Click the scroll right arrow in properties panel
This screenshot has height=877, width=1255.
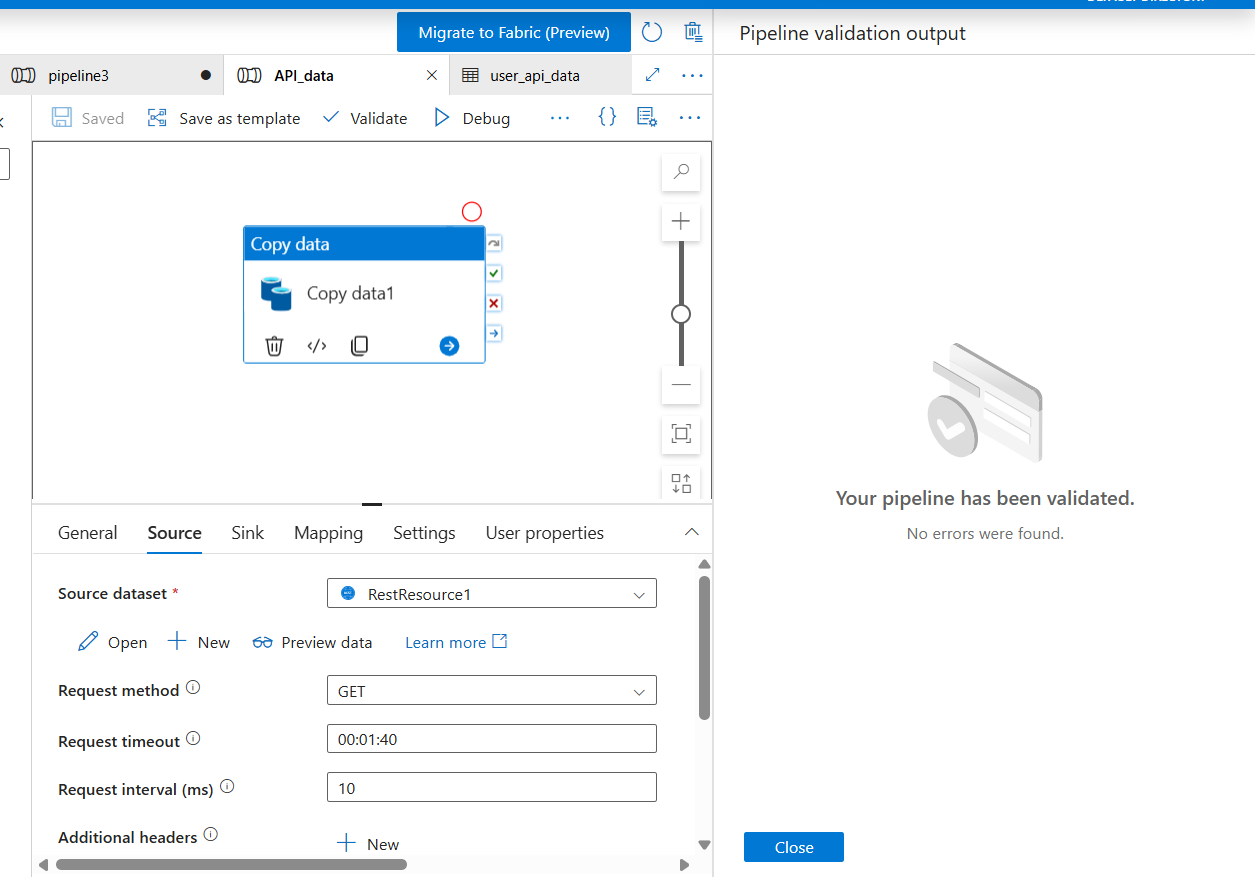pos(684,864)
